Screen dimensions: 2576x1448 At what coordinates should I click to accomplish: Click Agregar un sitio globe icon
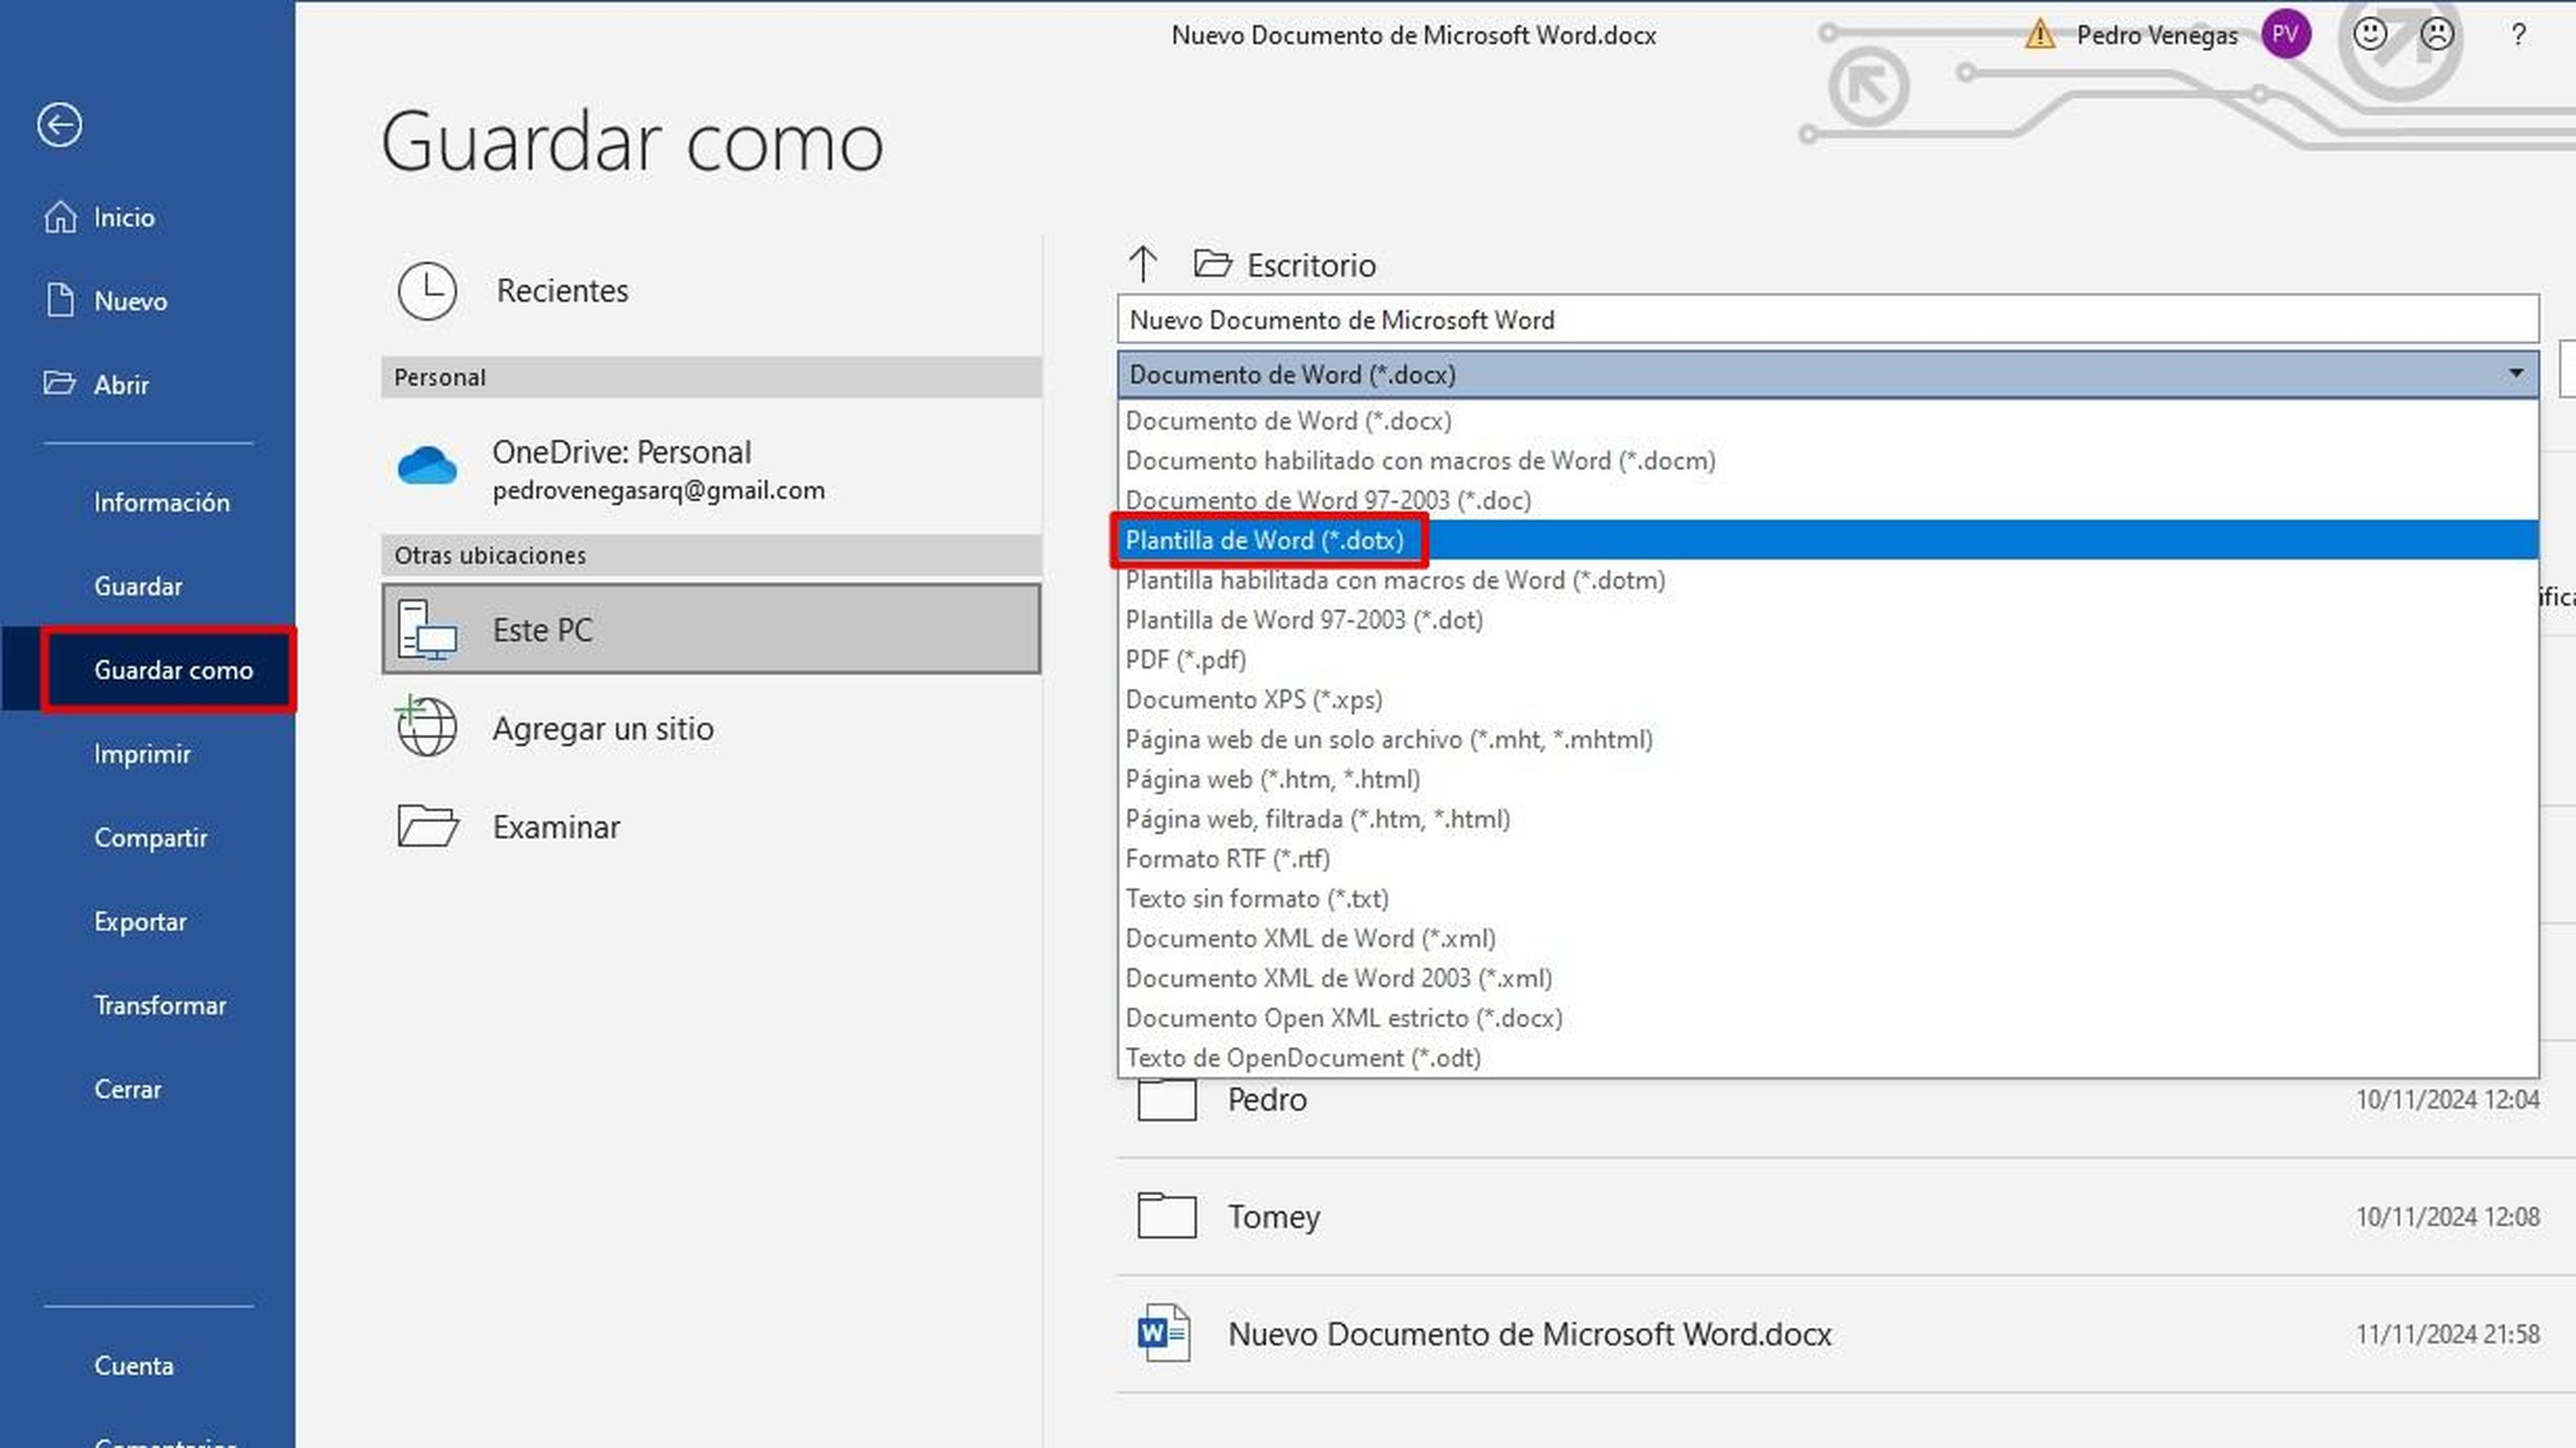(x=427, y=727)
